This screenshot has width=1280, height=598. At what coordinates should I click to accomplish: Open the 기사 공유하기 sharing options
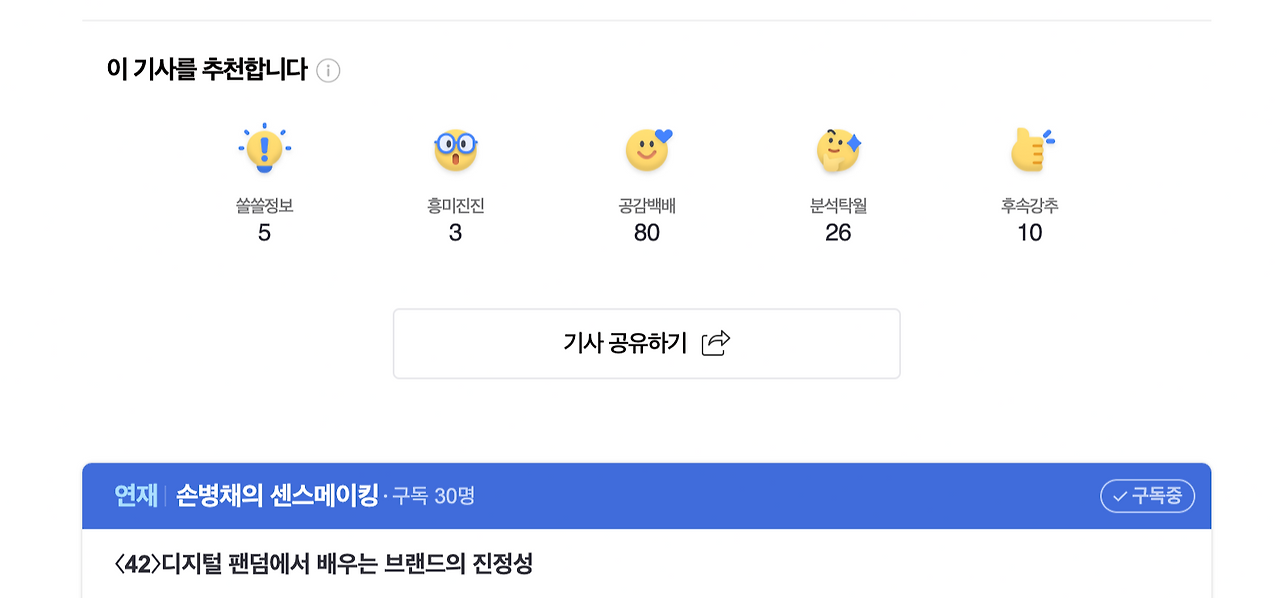click(x=647, y=343)
